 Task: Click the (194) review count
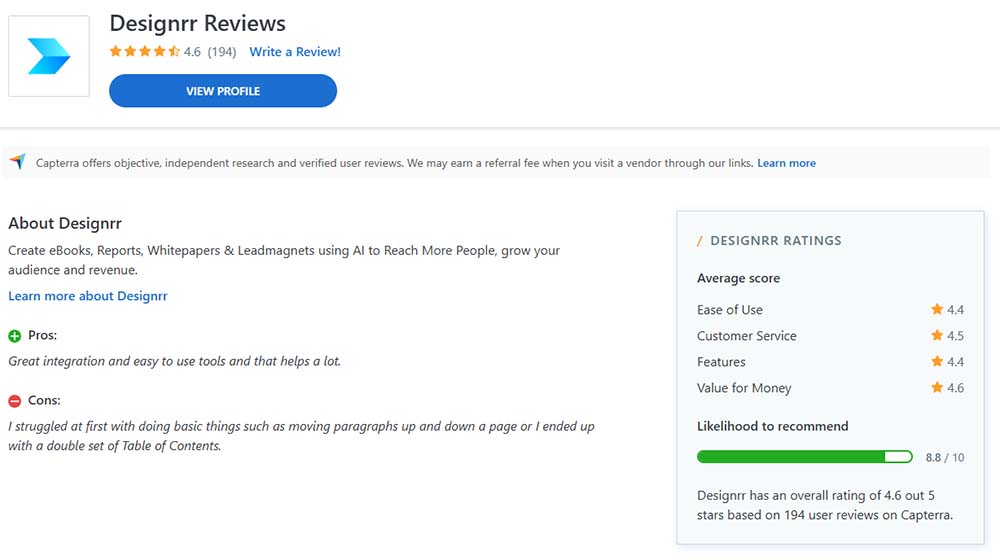click(x=222, y=52)
